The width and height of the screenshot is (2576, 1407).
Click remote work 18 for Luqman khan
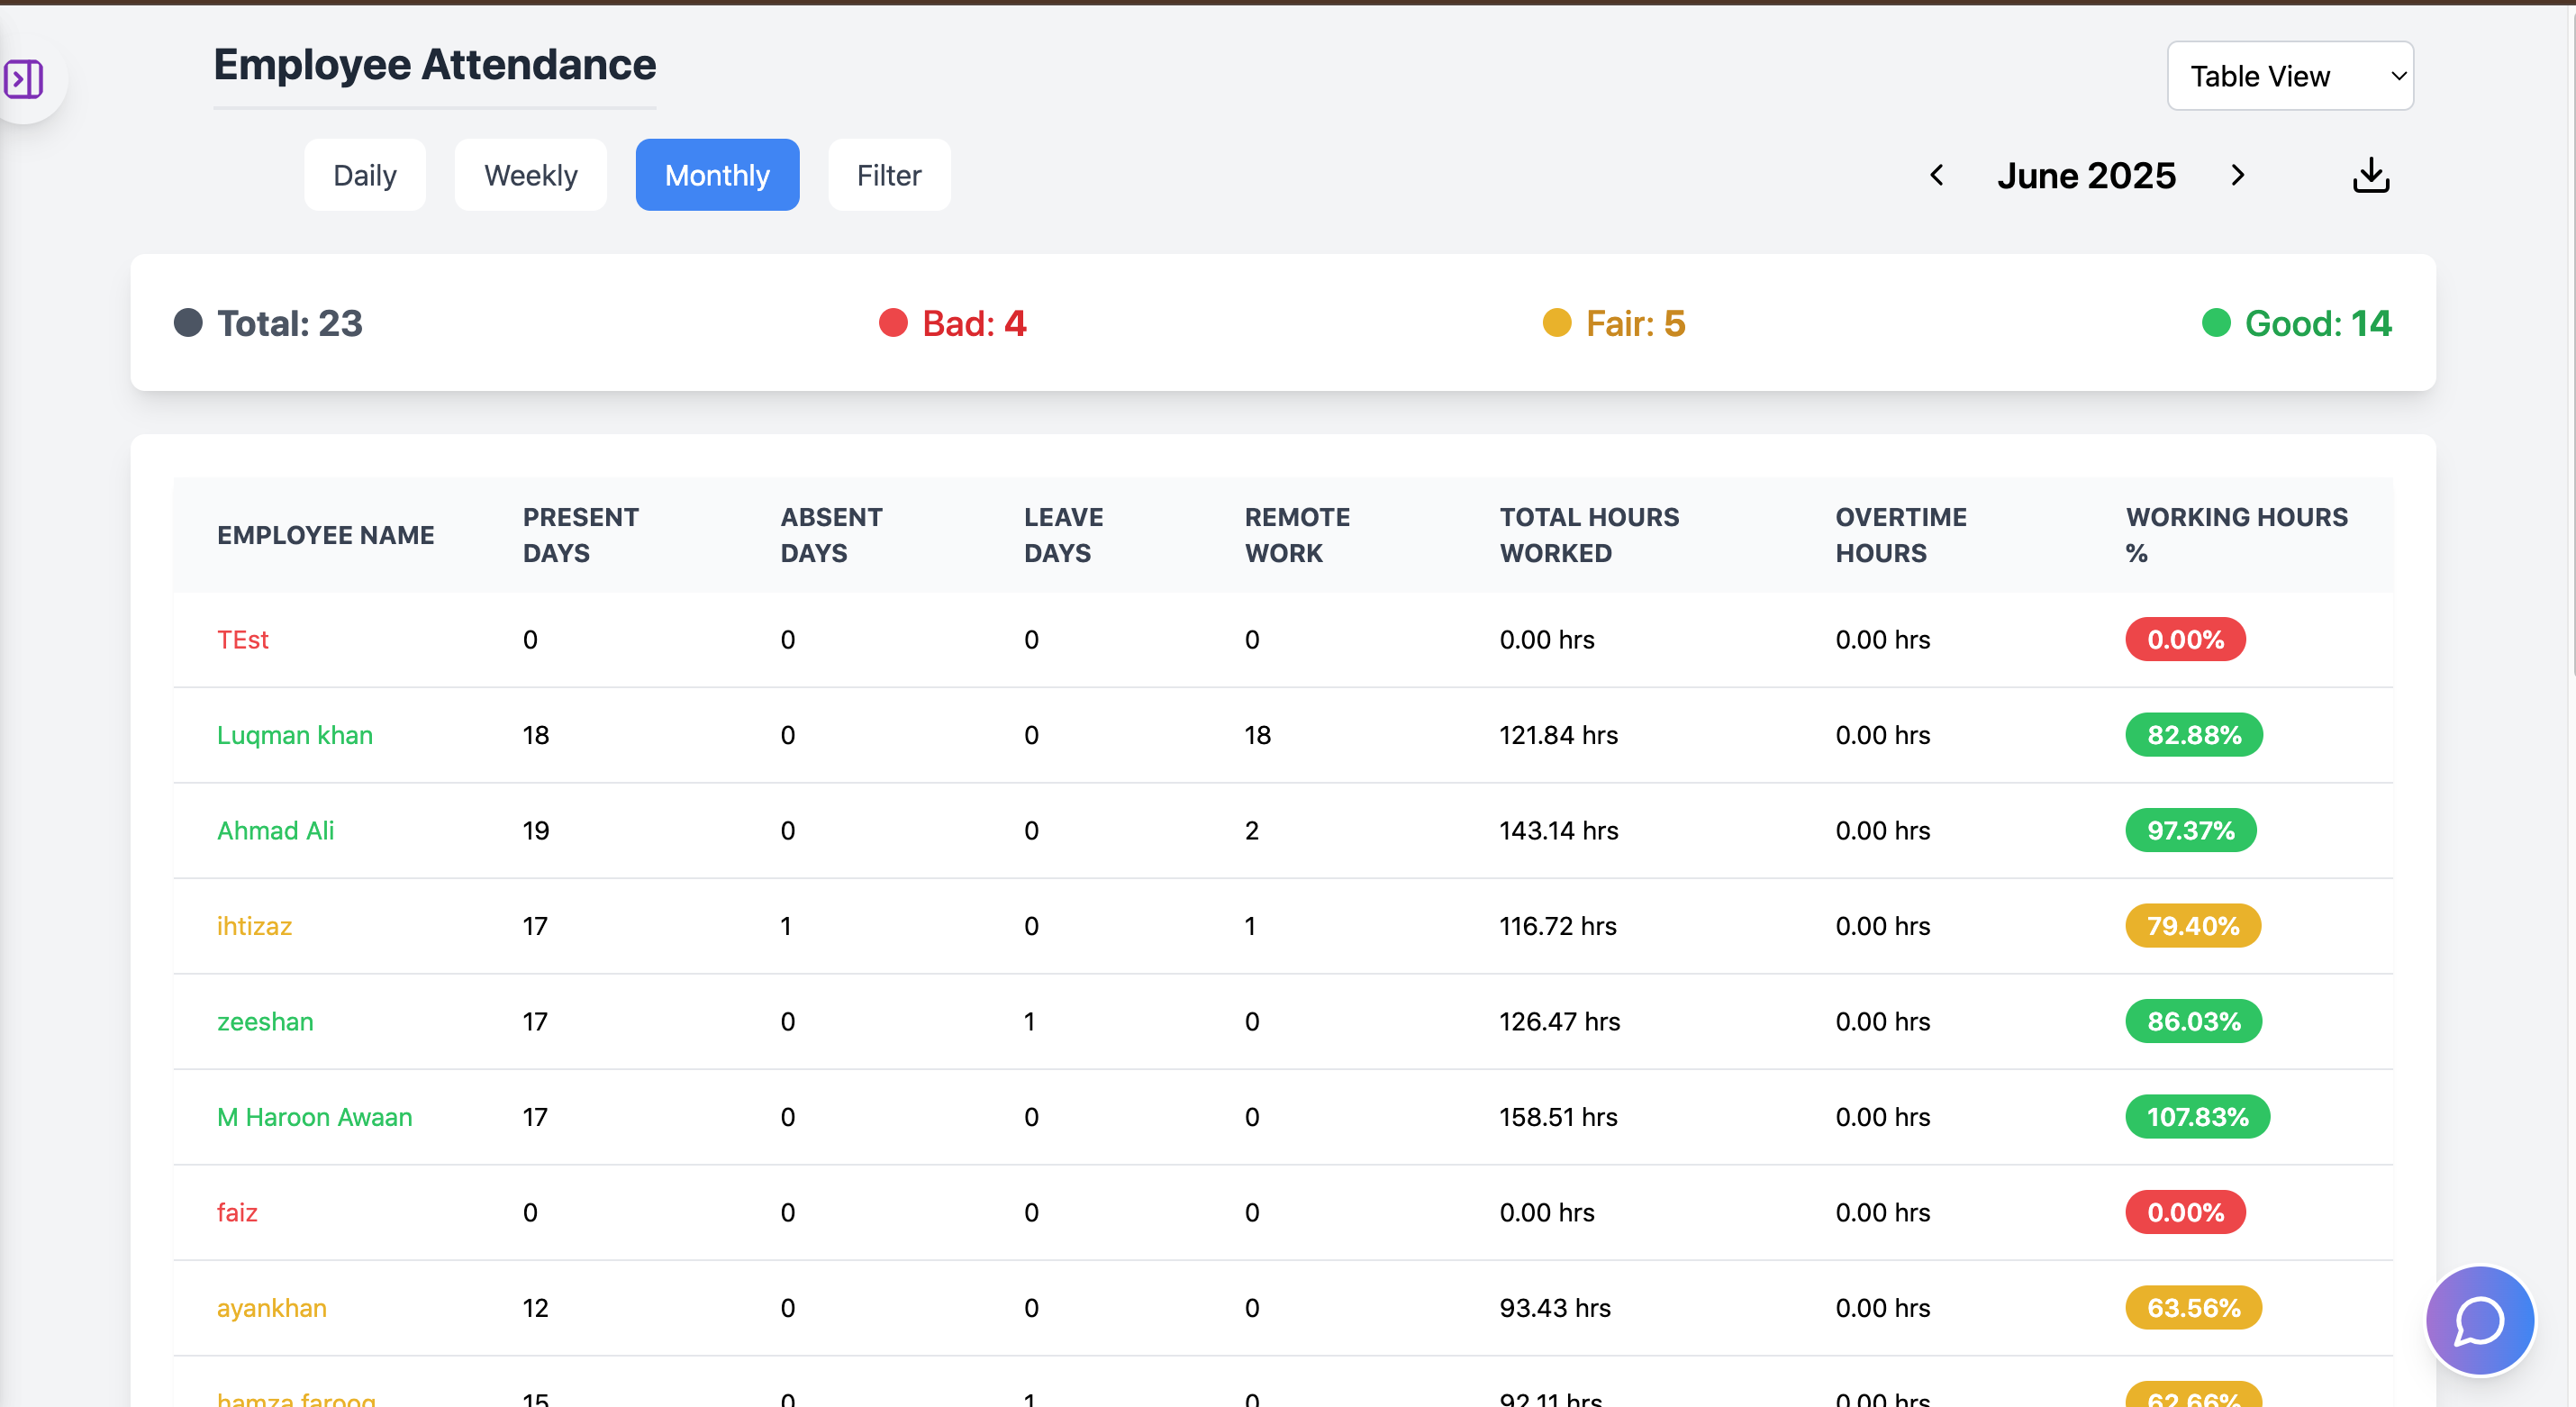pyautogui.click(x=1258, y=735)
